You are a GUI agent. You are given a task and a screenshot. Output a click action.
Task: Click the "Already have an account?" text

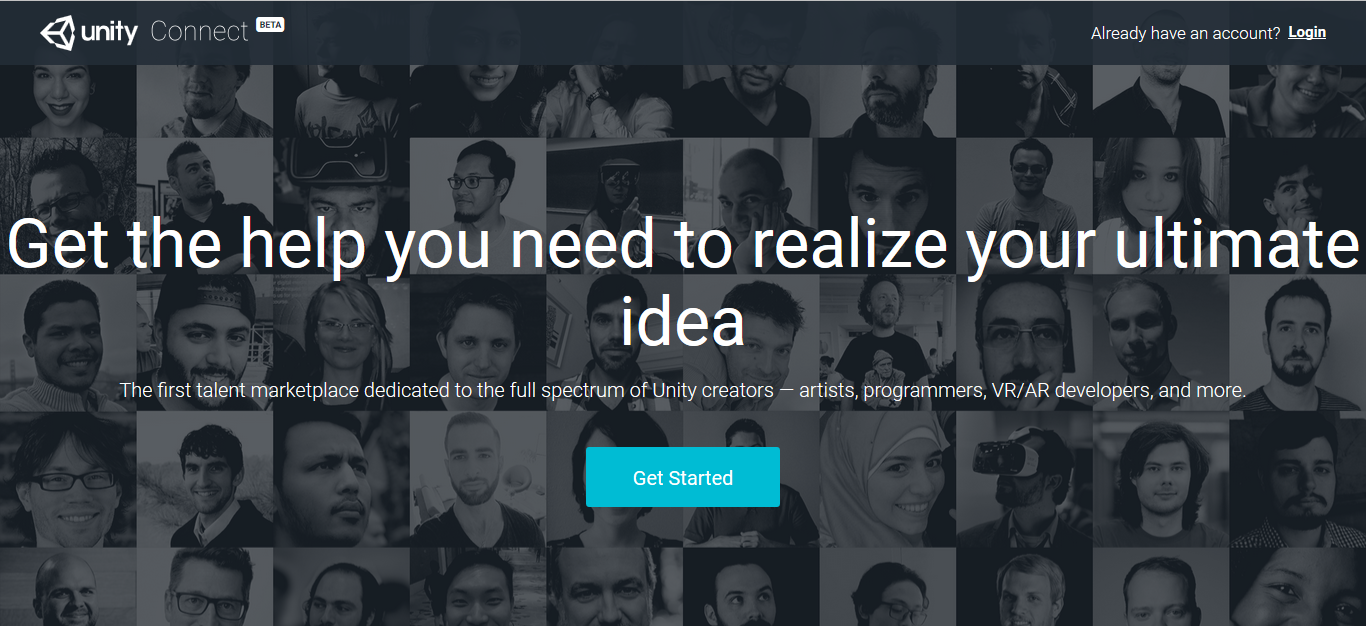[1185, 33]
